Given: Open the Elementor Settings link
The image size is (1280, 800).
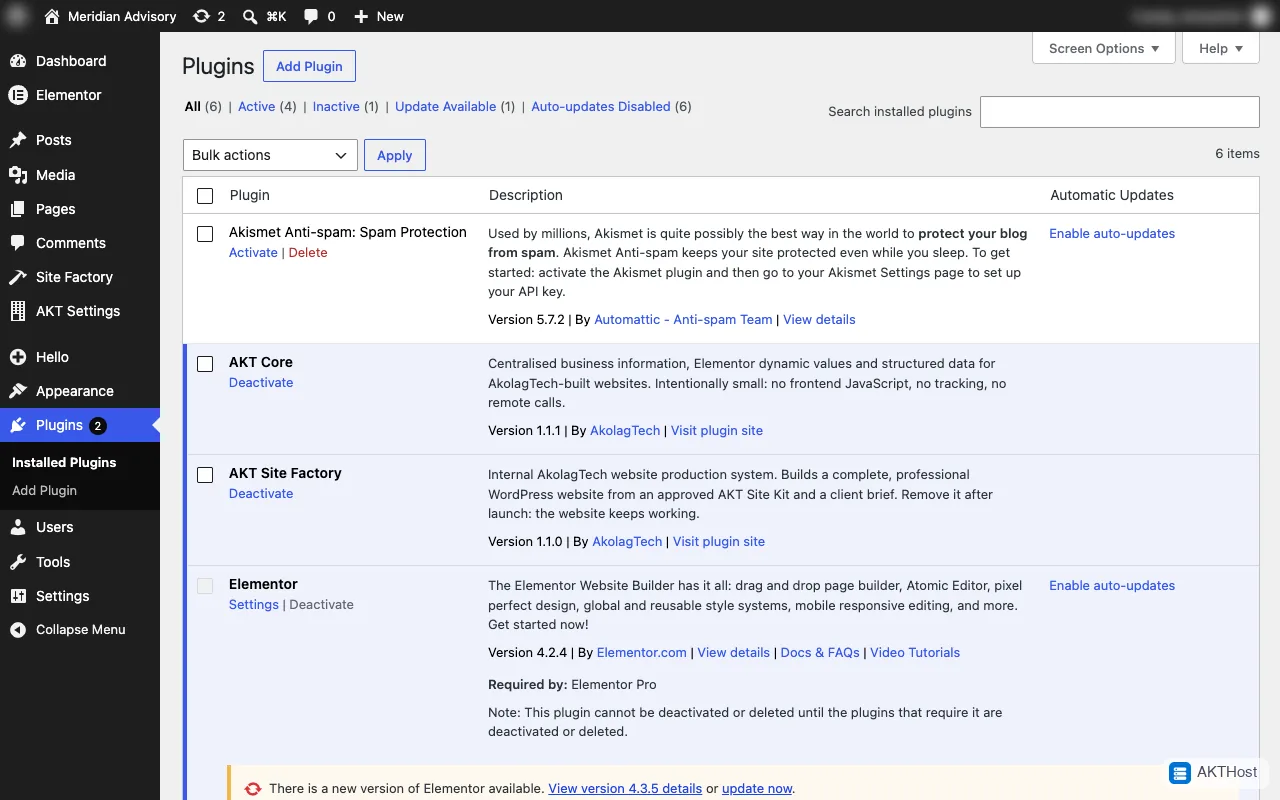Looking at the screenshot, I should pos(254,604).
